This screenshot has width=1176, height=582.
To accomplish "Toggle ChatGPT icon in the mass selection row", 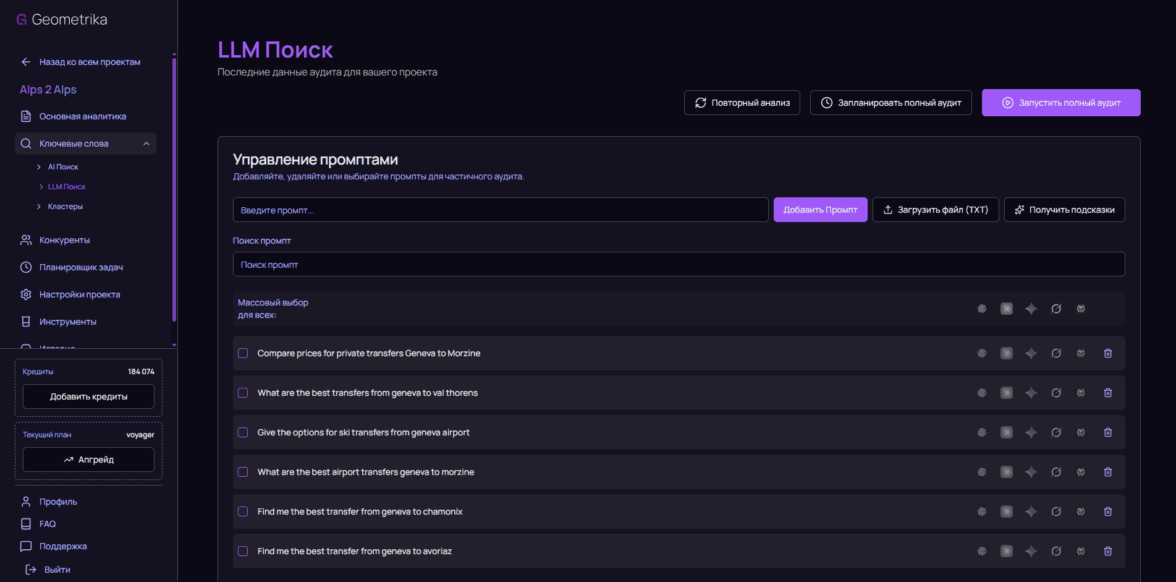I will [981, 309].
